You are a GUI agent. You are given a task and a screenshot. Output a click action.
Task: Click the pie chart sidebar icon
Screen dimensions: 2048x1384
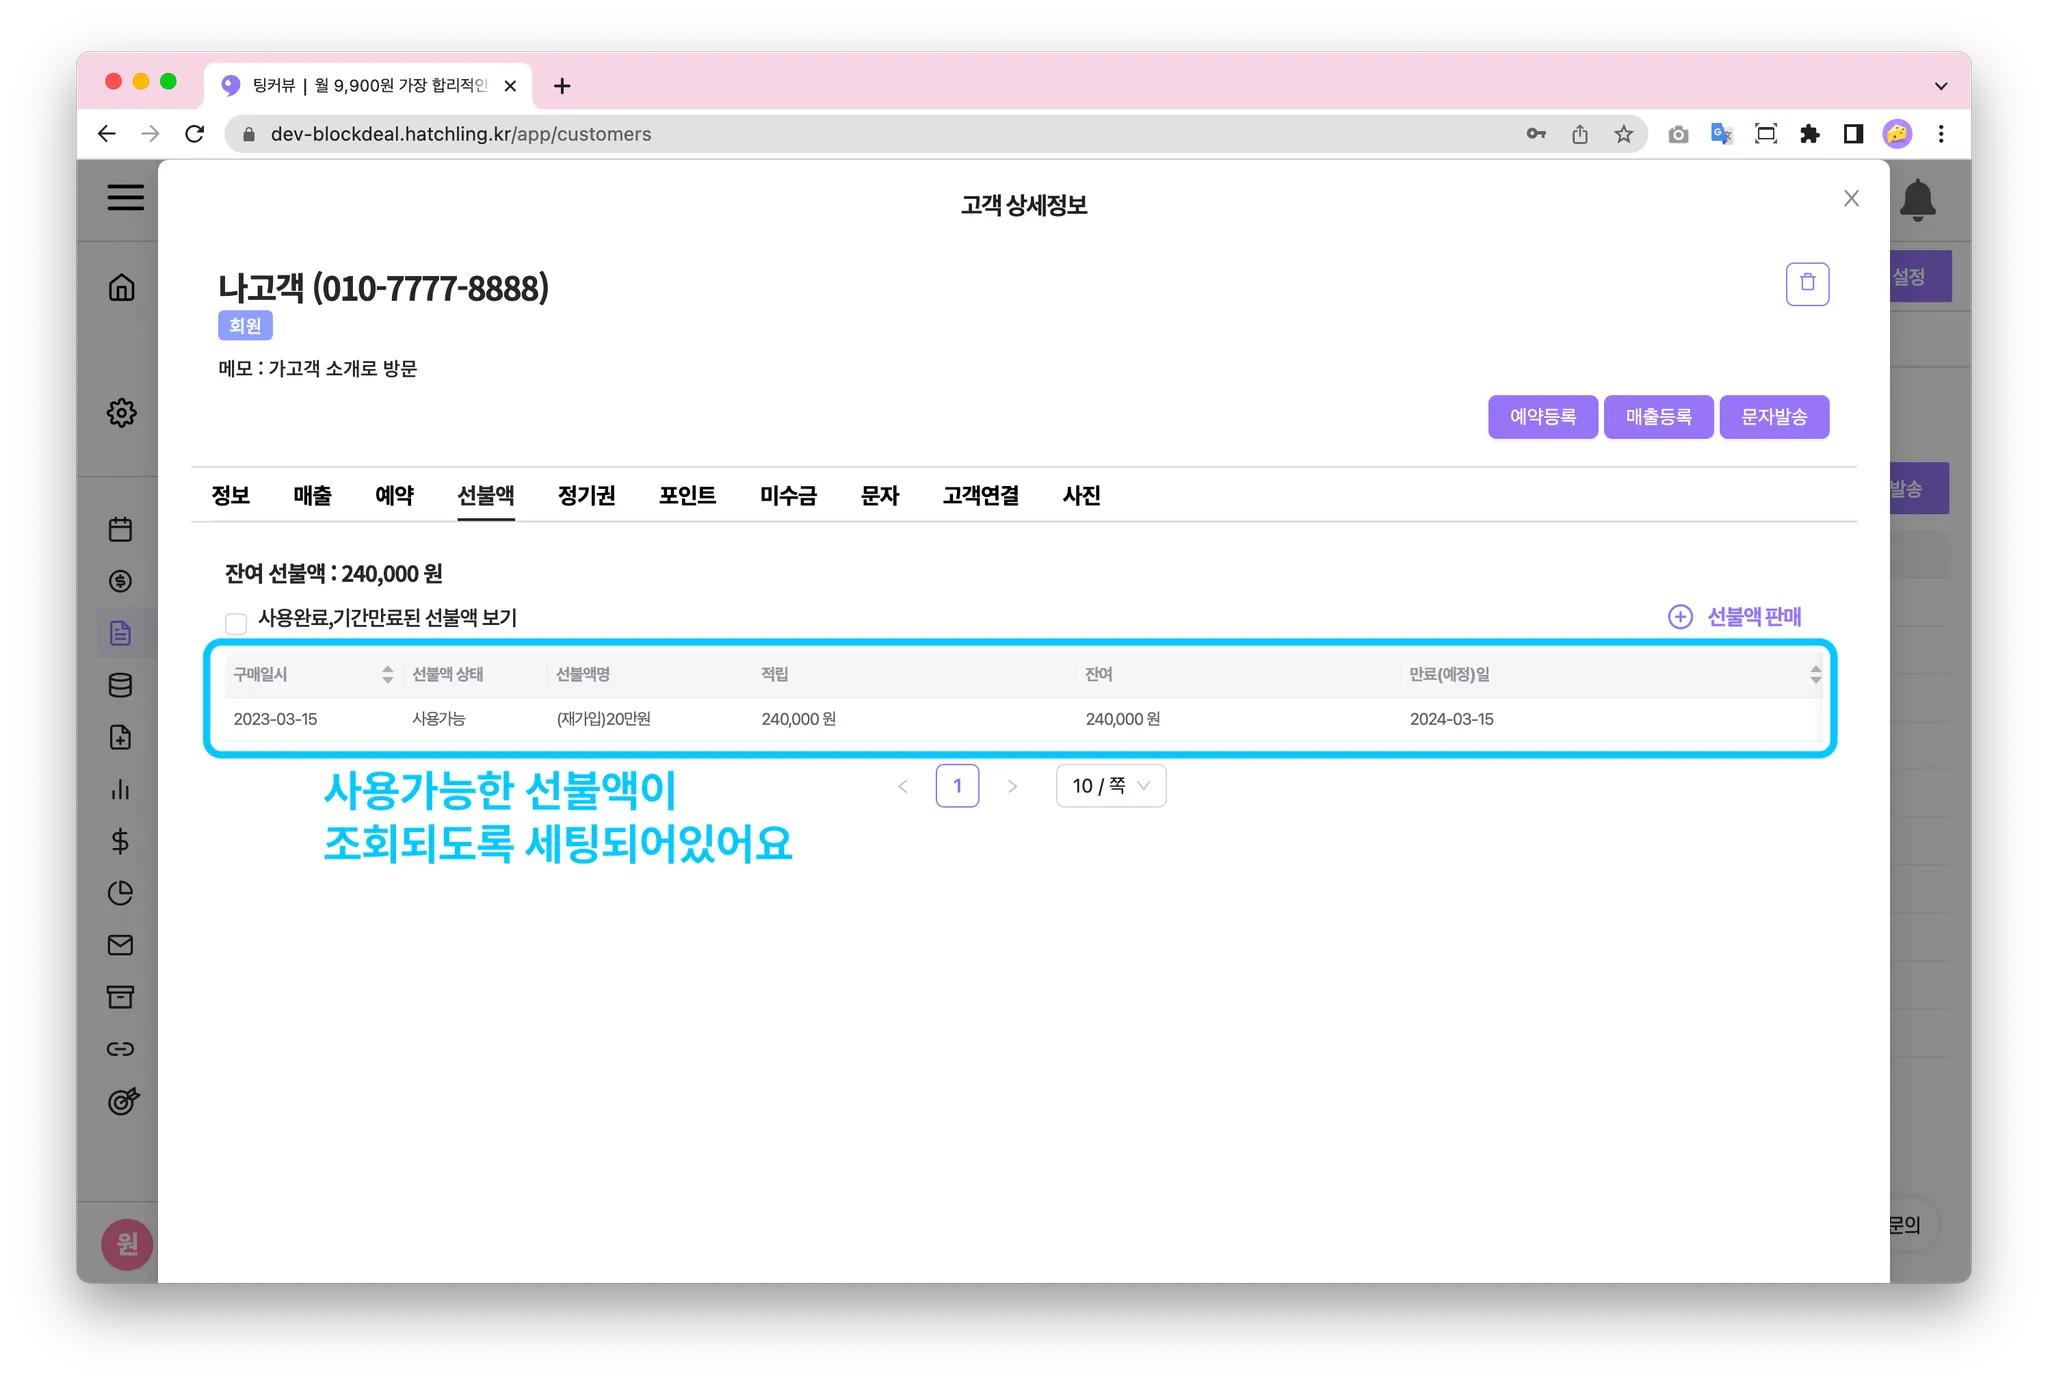(x=121, y=893)
